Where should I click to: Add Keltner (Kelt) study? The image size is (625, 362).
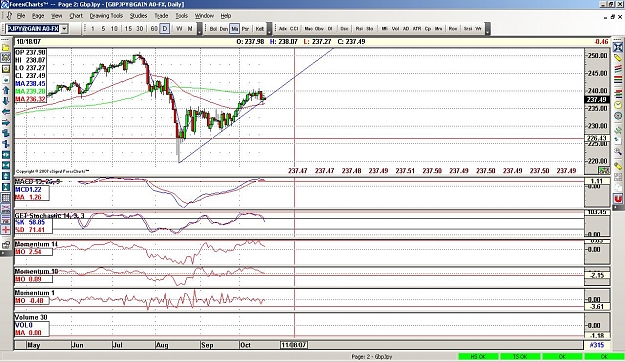pos(259,29)
